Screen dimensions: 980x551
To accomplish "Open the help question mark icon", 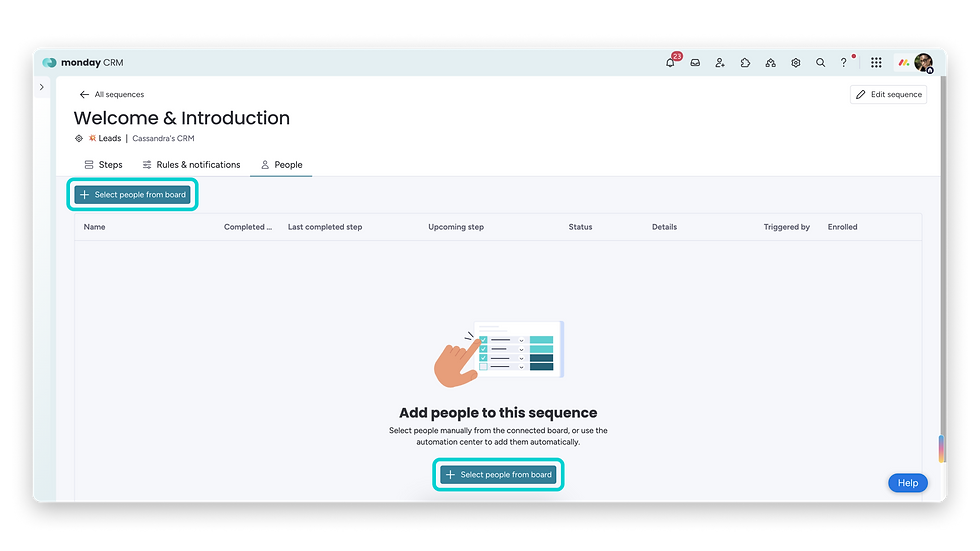I will [844, 62].
